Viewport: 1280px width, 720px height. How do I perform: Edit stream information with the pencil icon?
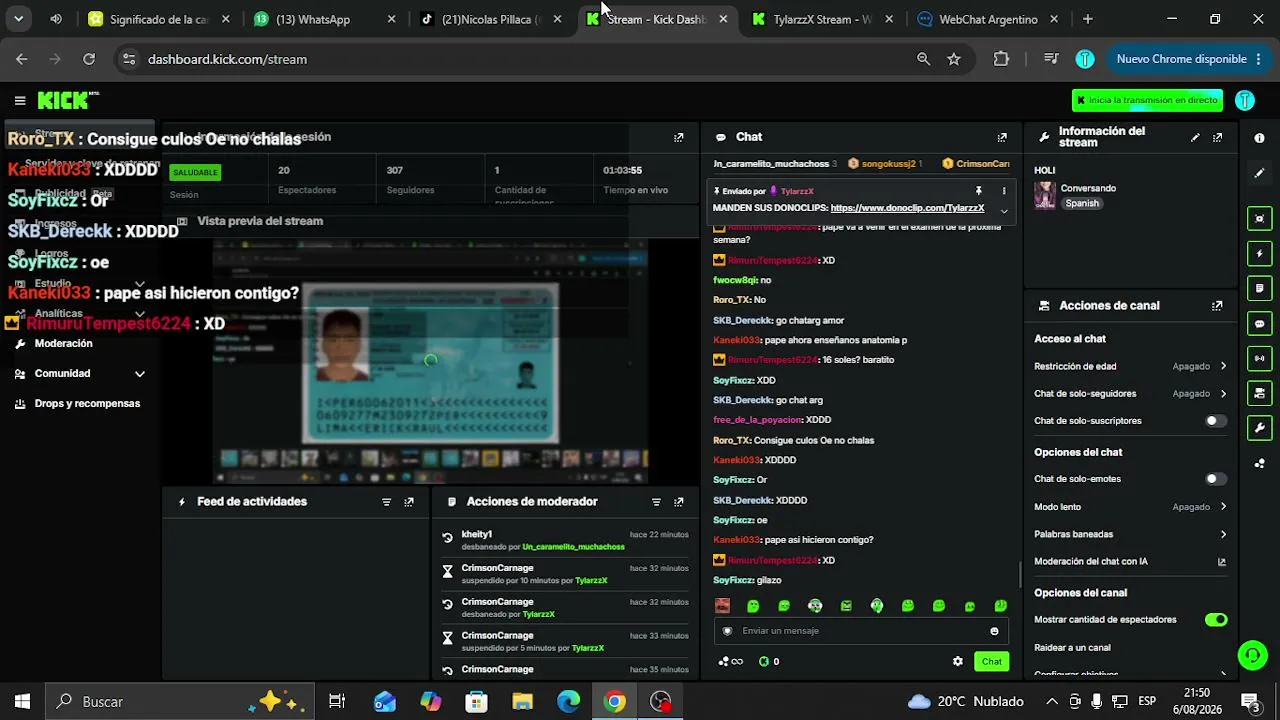(1195, 137)
